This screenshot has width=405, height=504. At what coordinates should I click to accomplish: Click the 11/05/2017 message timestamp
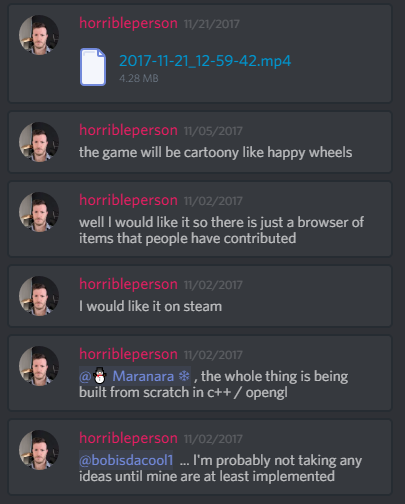[x=213, y=131]
